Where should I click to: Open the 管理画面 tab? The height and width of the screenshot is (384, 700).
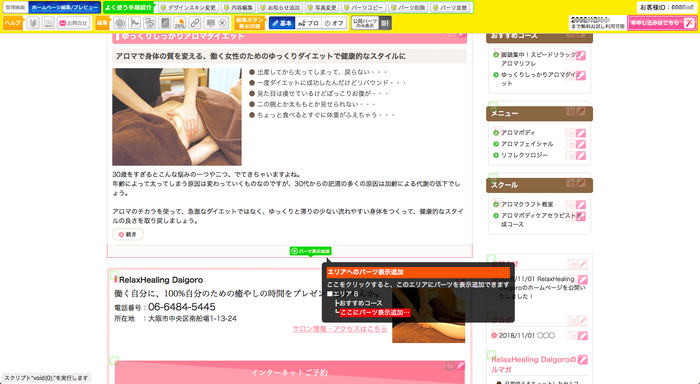pyautogui.click(x=15, y=8)
